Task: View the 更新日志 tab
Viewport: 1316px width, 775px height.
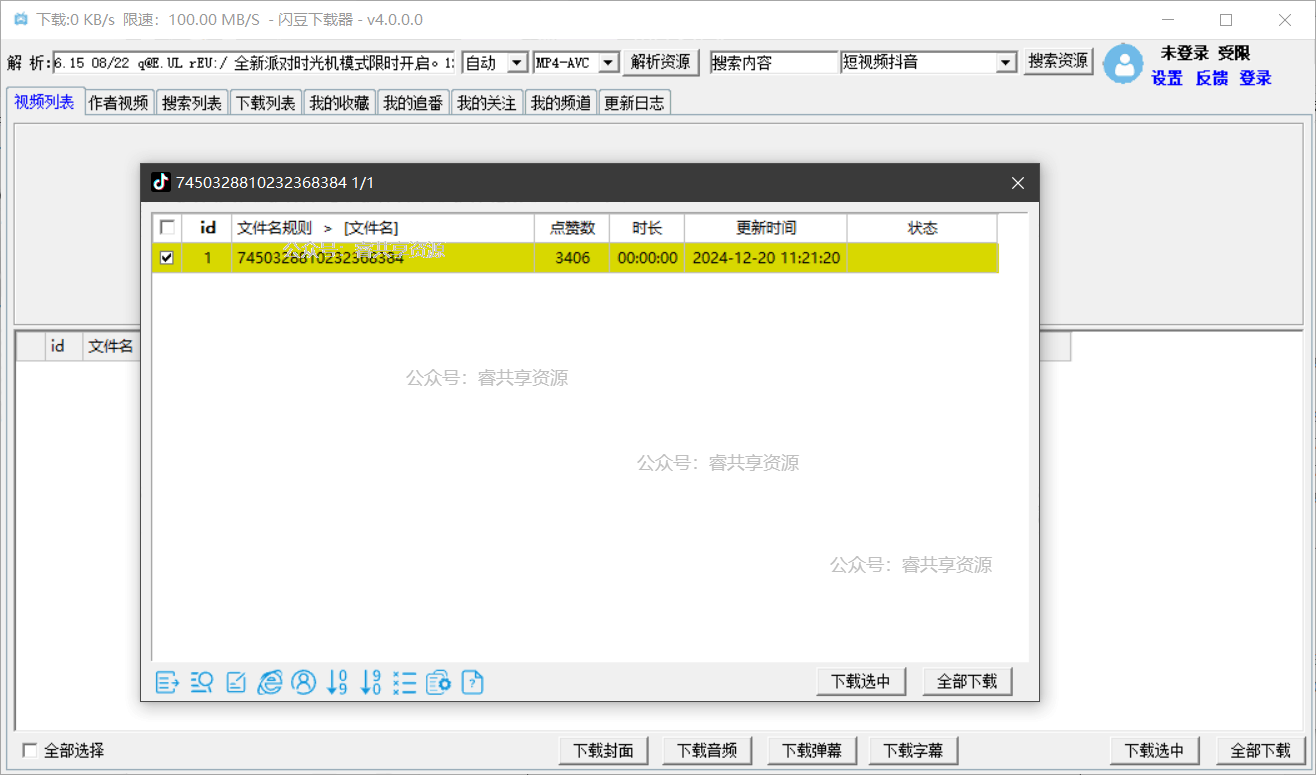Action: click(634, 103)
